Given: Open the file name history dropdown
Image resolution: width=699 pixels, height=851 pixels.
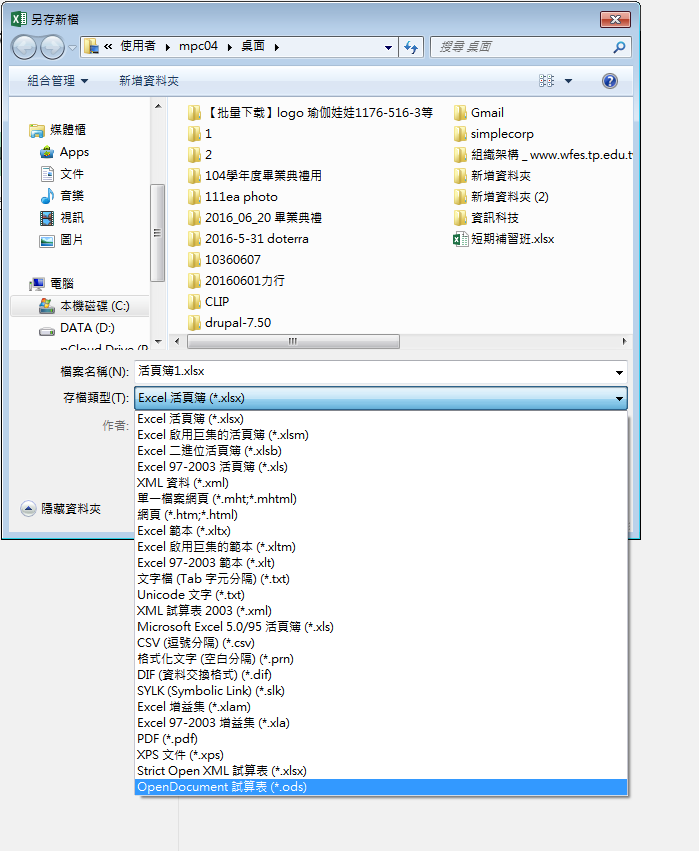Looking at the screenshot, I should coord(619,372).
